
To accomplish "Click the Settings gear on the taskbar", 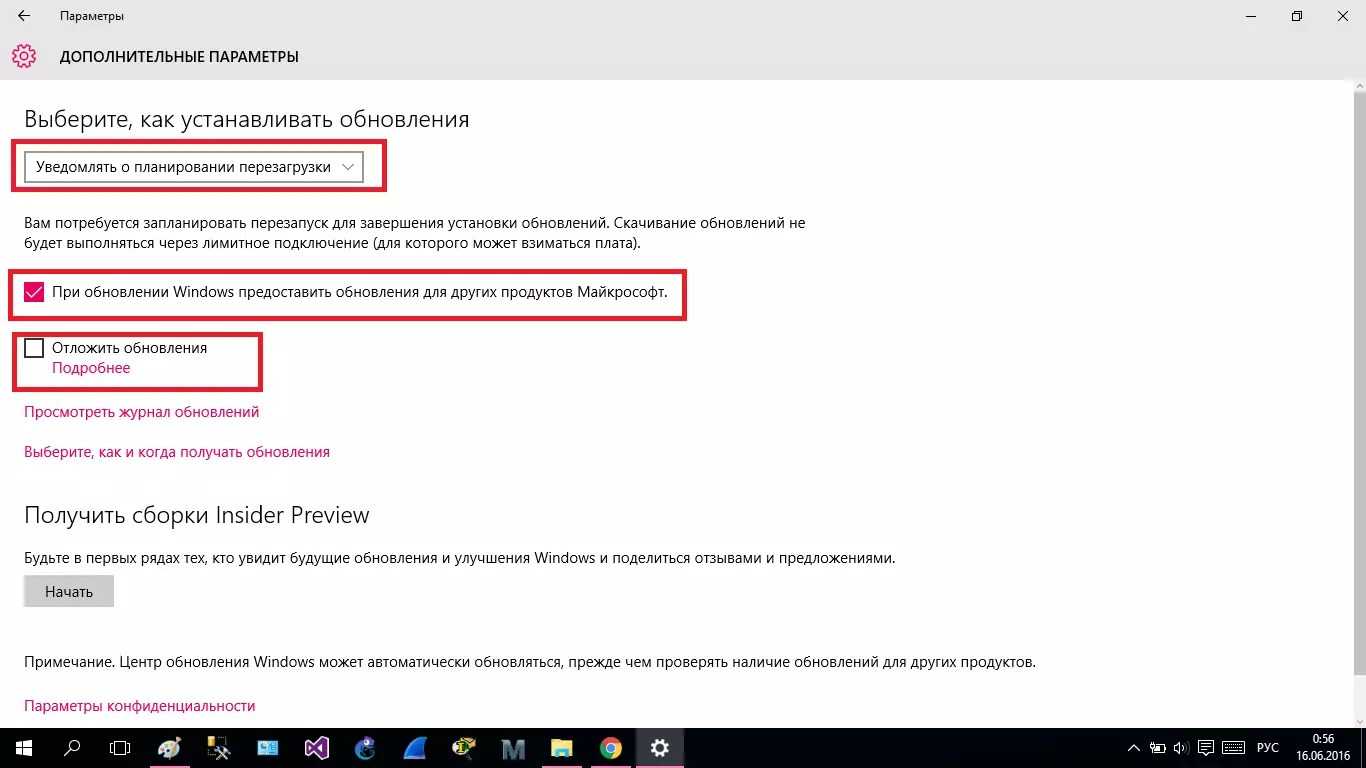I will [660, 748].
